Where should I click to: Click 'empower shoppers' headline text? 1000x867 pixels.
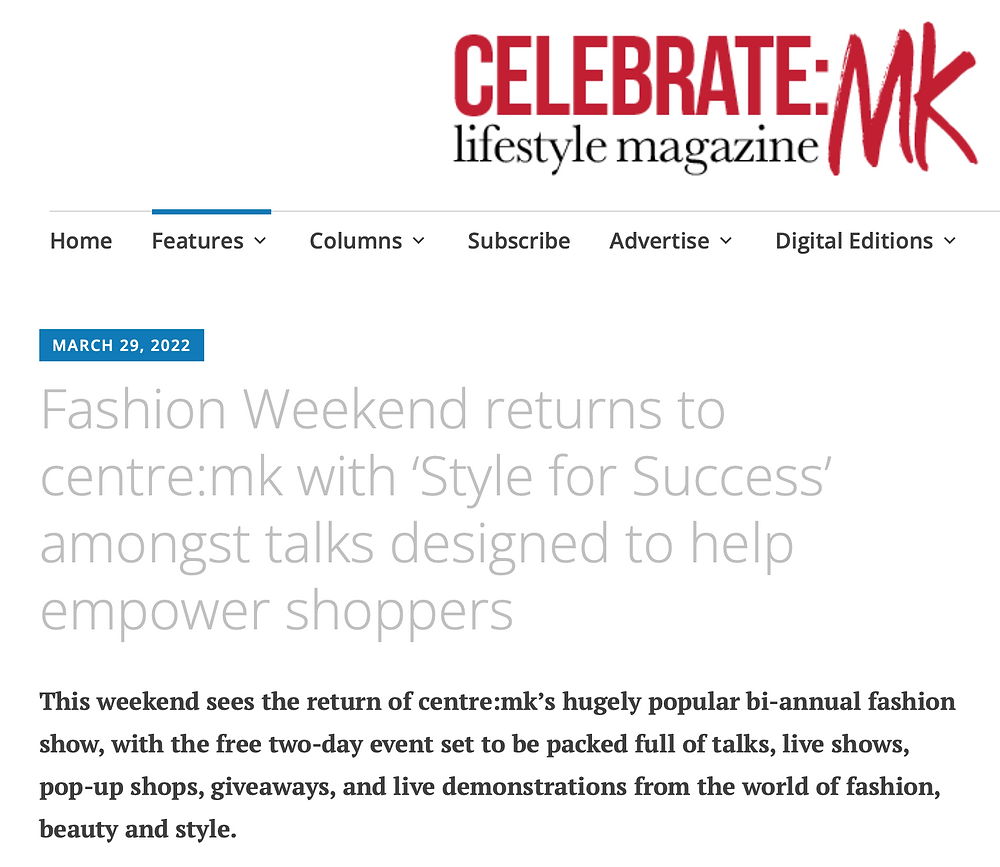277,611
